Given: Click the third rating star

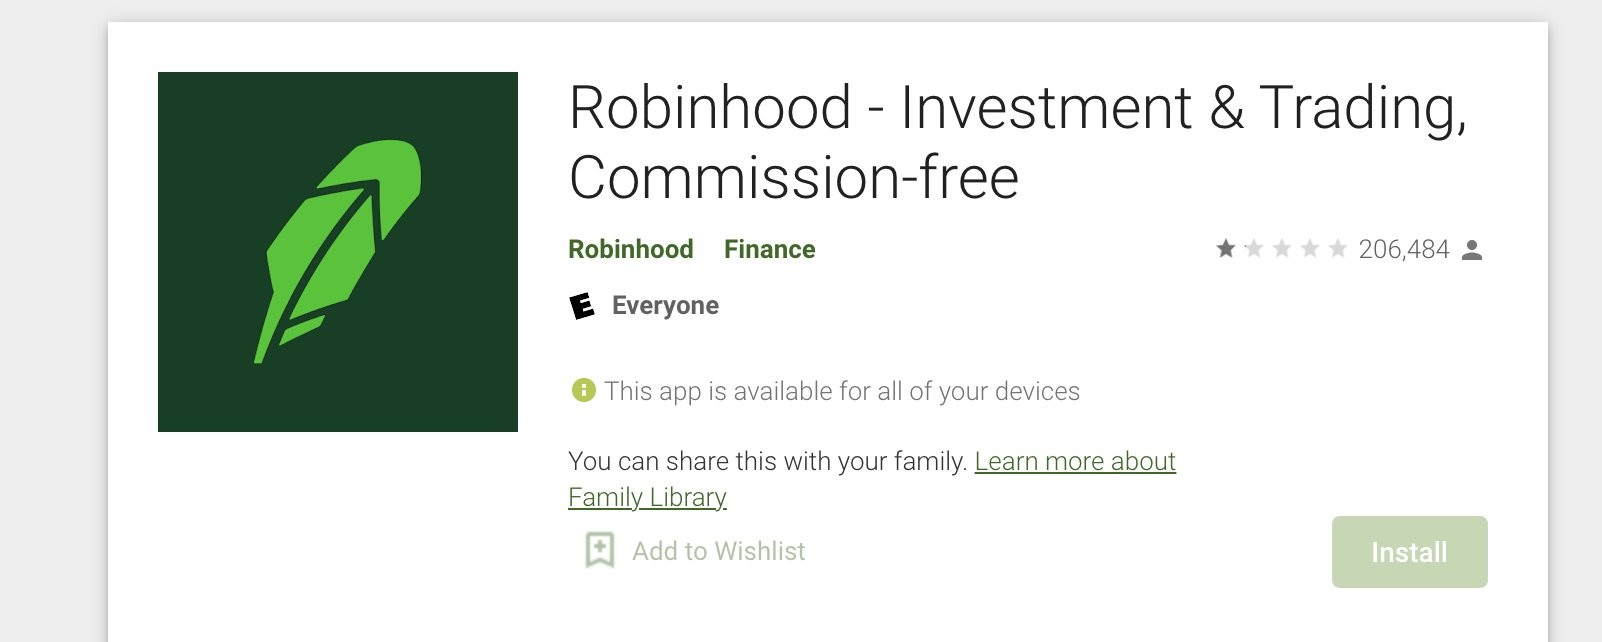Looking at the screenshot, I should coord(1282,248).
